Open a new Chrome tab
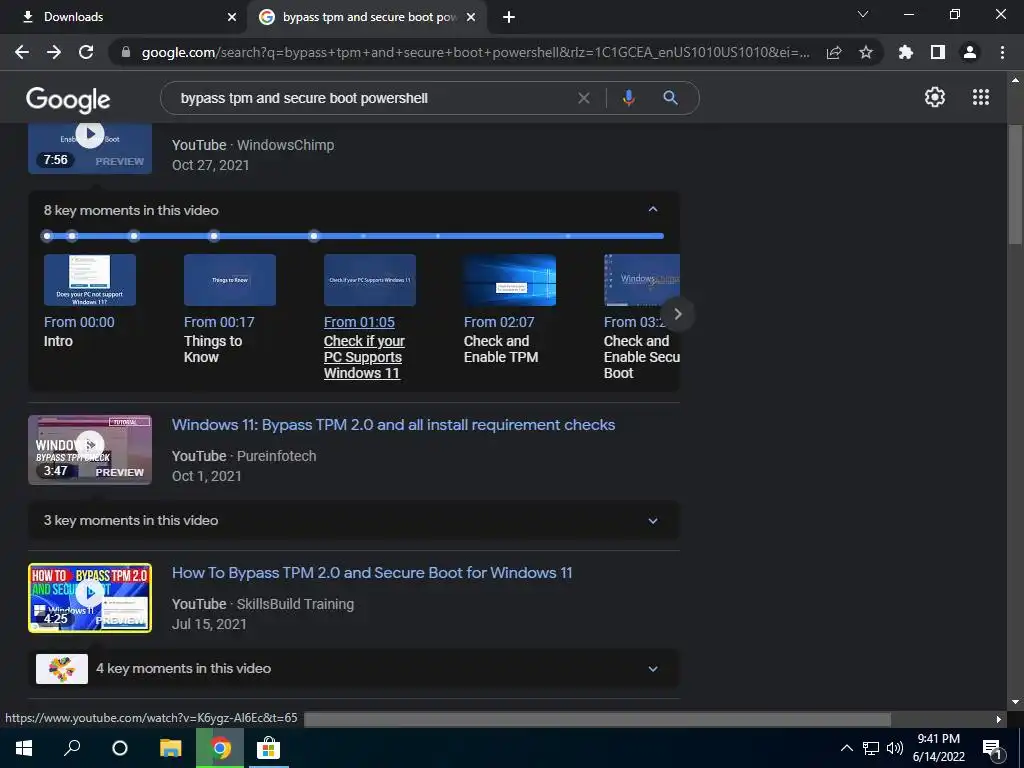Image resolution: width=1024 pixels, height=768 pixels. tap(509, 17)
